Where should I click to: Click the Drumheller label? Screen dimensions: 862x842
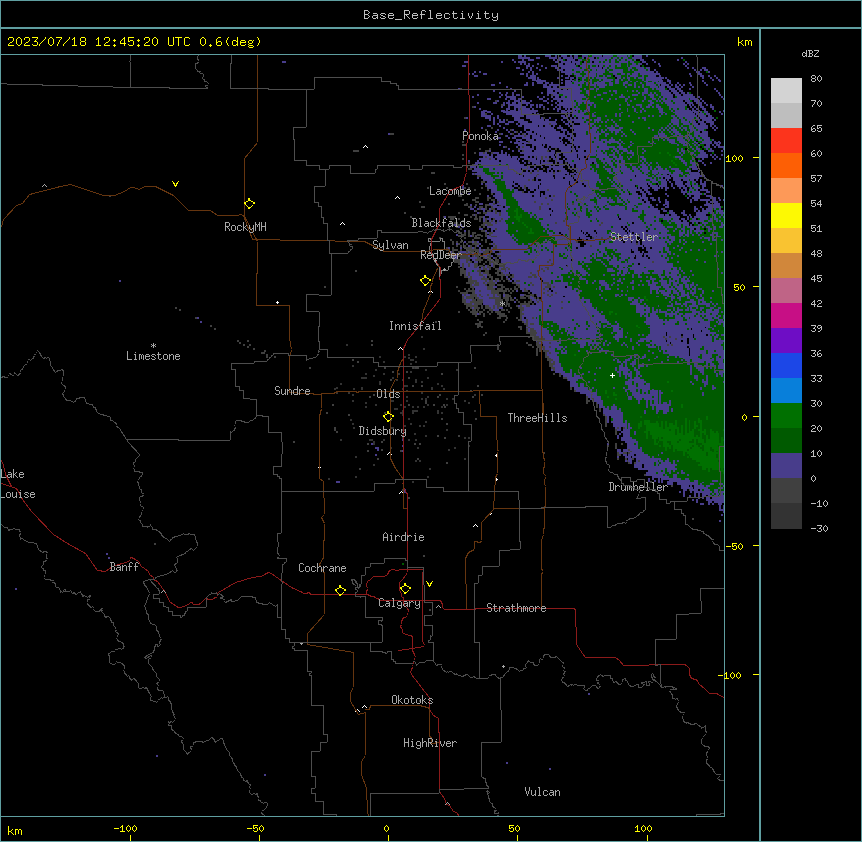coord(638,487)
